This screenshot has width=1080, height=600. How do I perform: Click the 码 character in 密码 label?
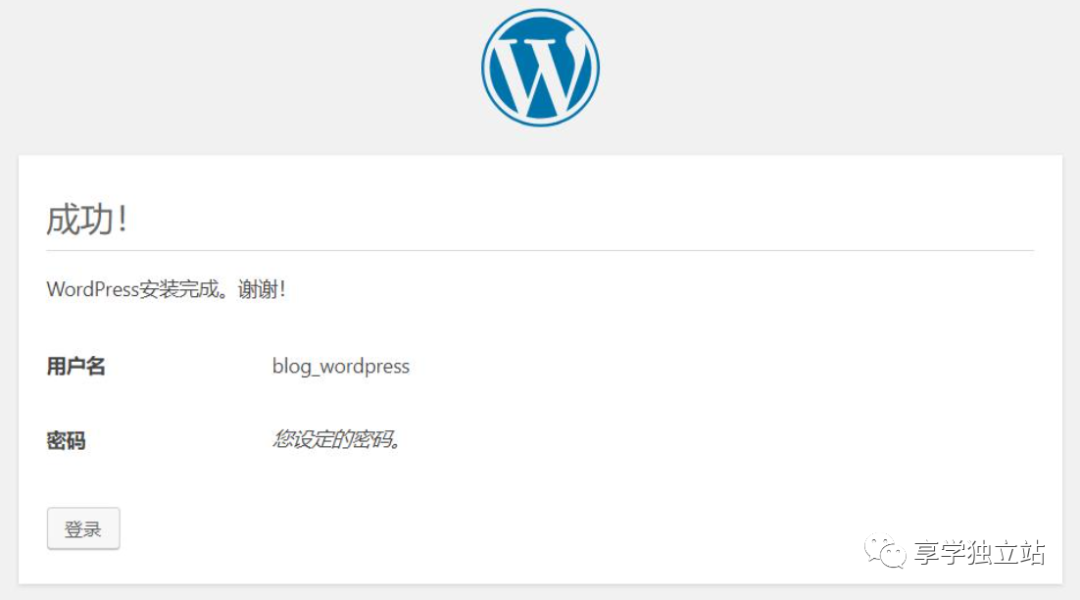pyautogui.click(x=76, y=440)
